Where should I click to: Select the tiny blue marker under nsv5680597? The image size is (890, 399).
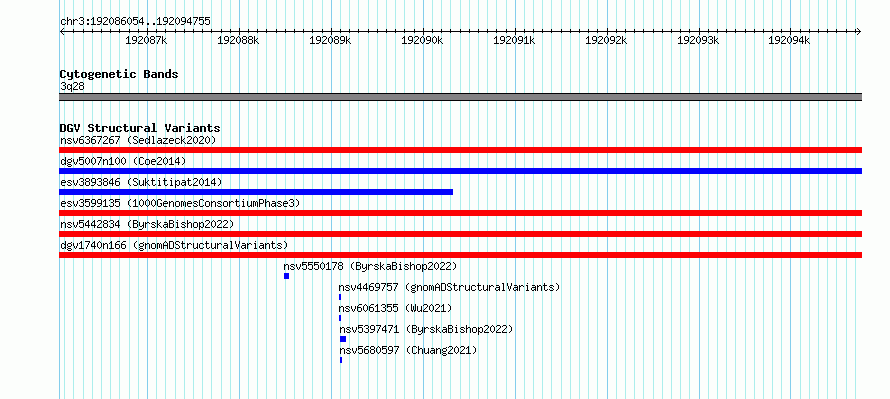click(341, 360)
